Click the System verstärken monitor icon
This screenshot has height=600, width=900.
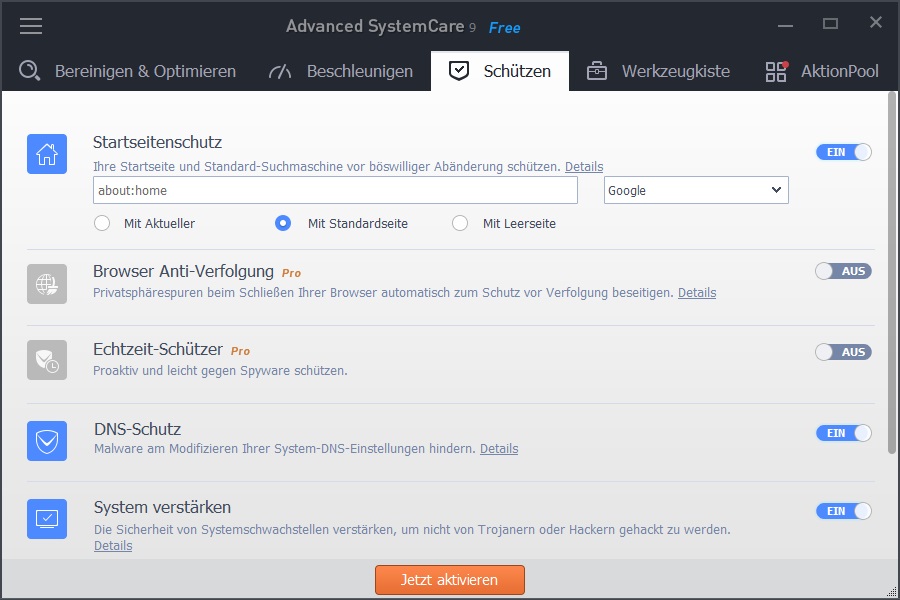[47, 518]
